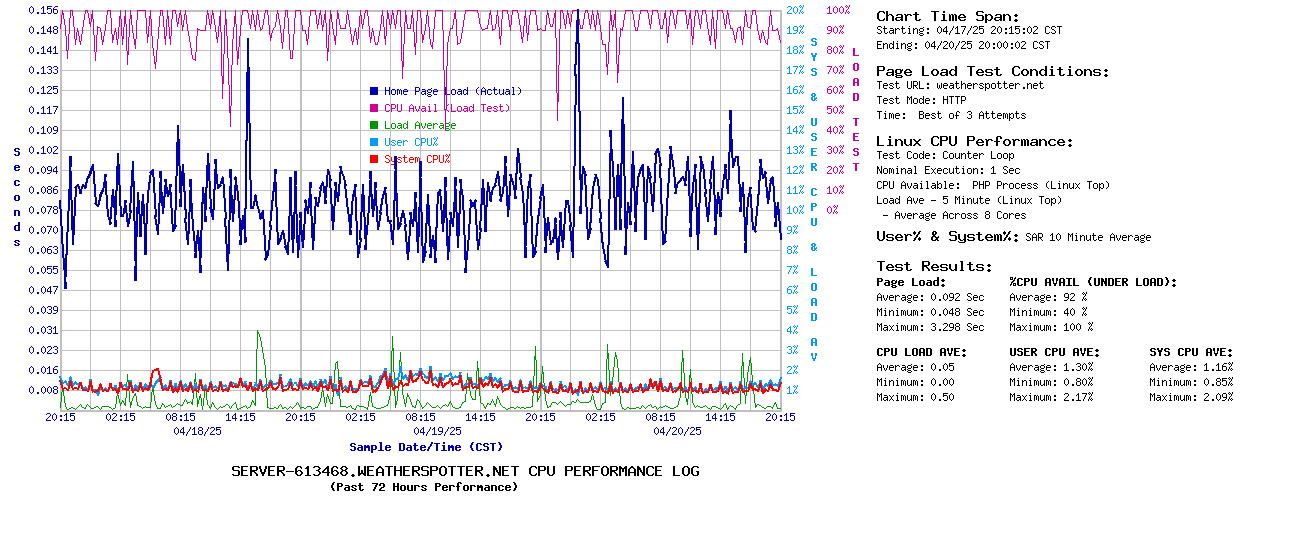Click the Page Load maximum 3.298 Sec value
Screen dimensions: 1300x550
pyautogui.click(x=957, y=327)
